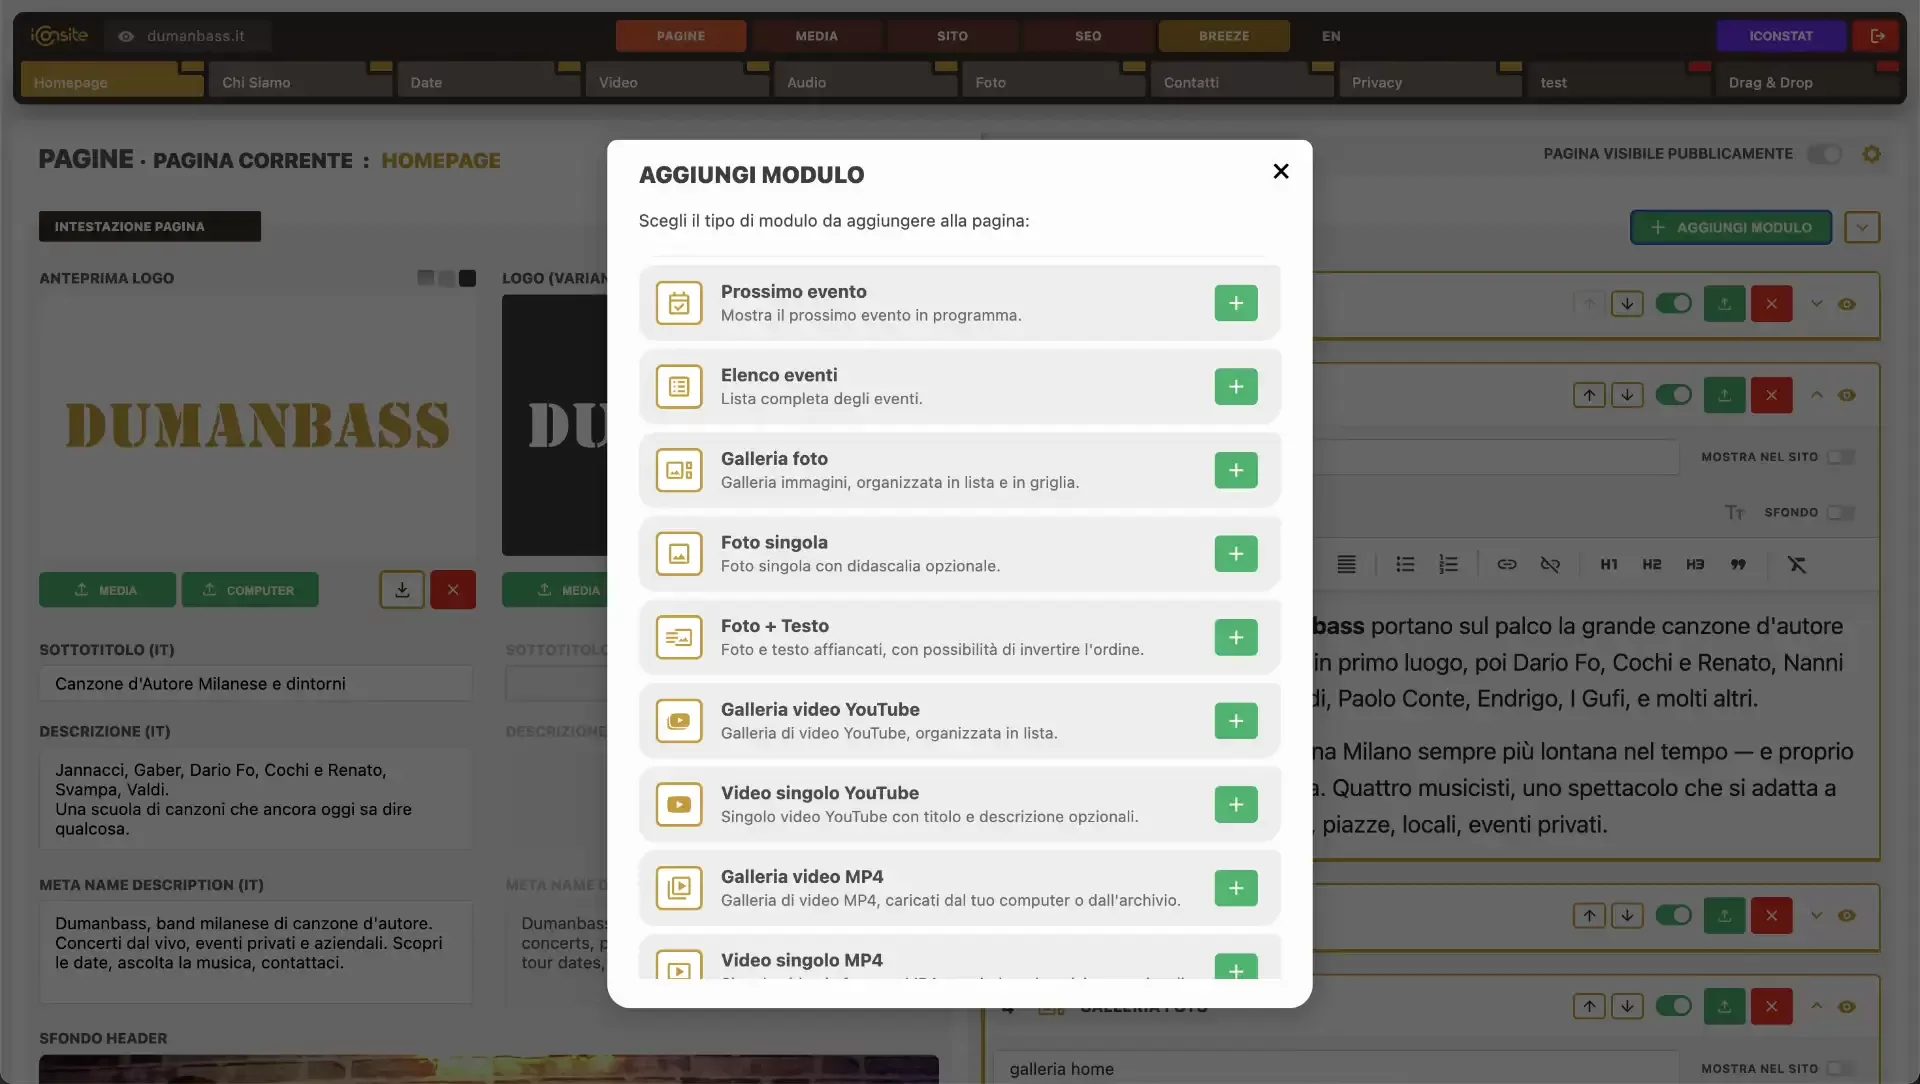Open page settings gear icon
The image size is (1920, 1084).
pos(1871,154)
